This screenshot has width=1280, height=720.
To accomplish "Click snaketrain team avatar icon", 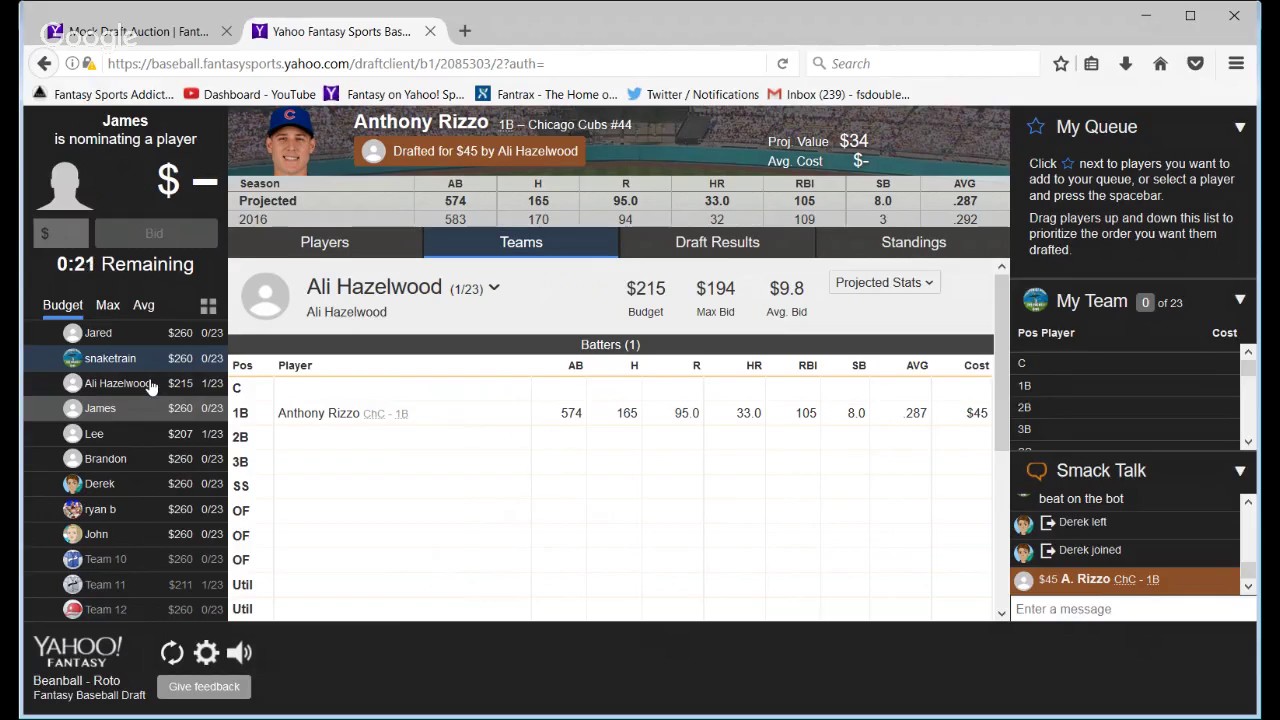I will [x=72, y=358].
